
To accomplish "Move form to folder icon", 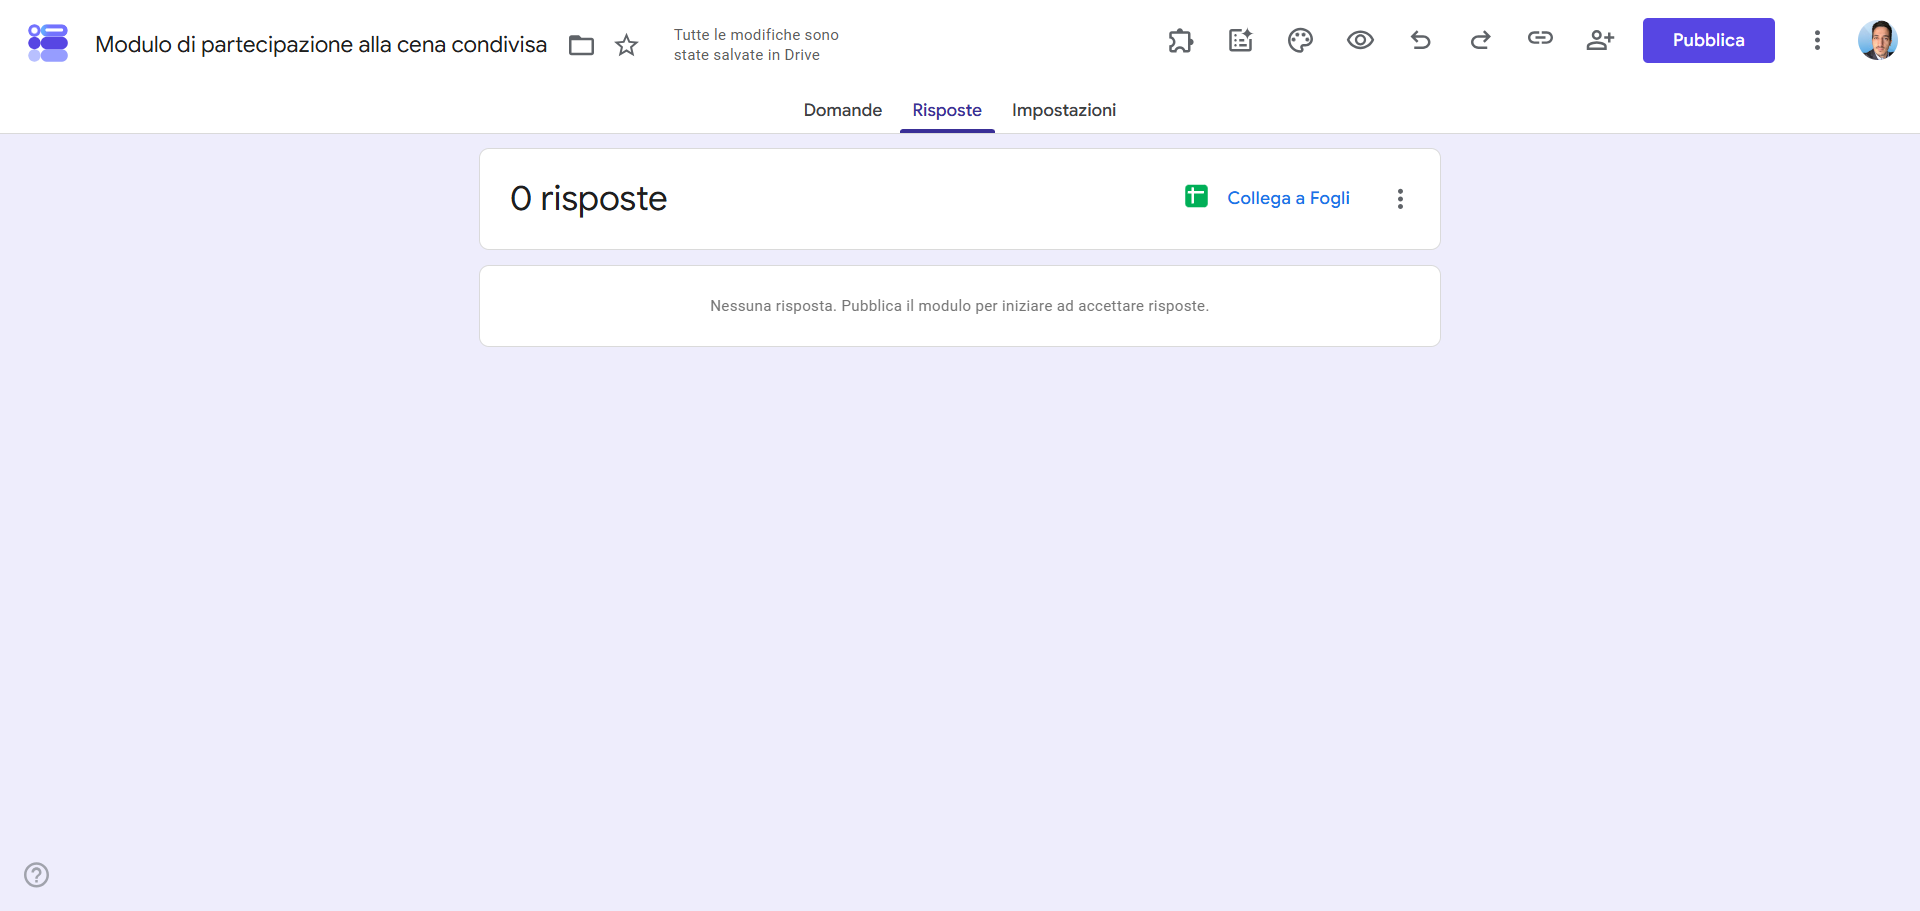I will (x=581, y=45).
